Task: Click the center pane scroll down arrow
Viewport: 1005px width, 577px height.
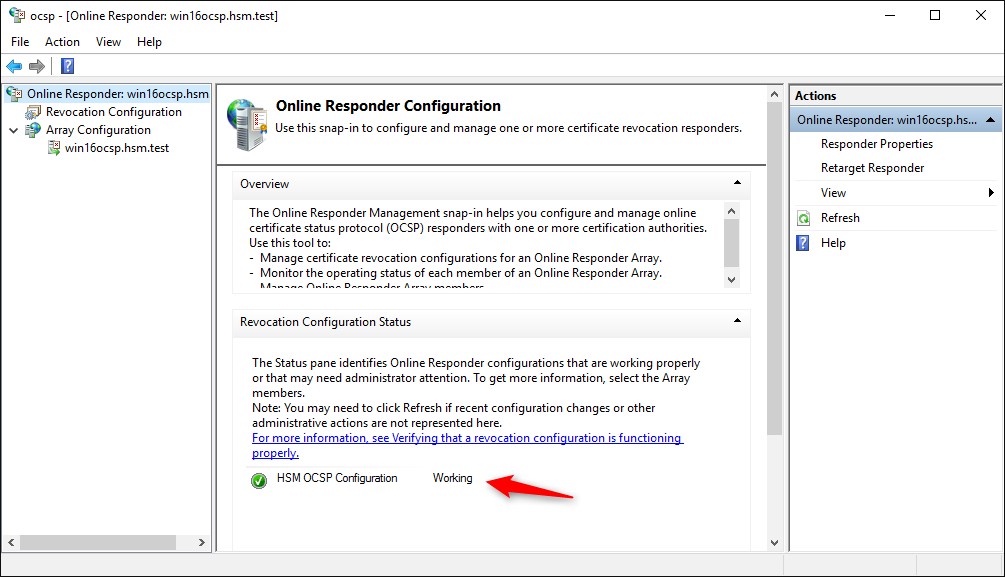Action: 774,542
